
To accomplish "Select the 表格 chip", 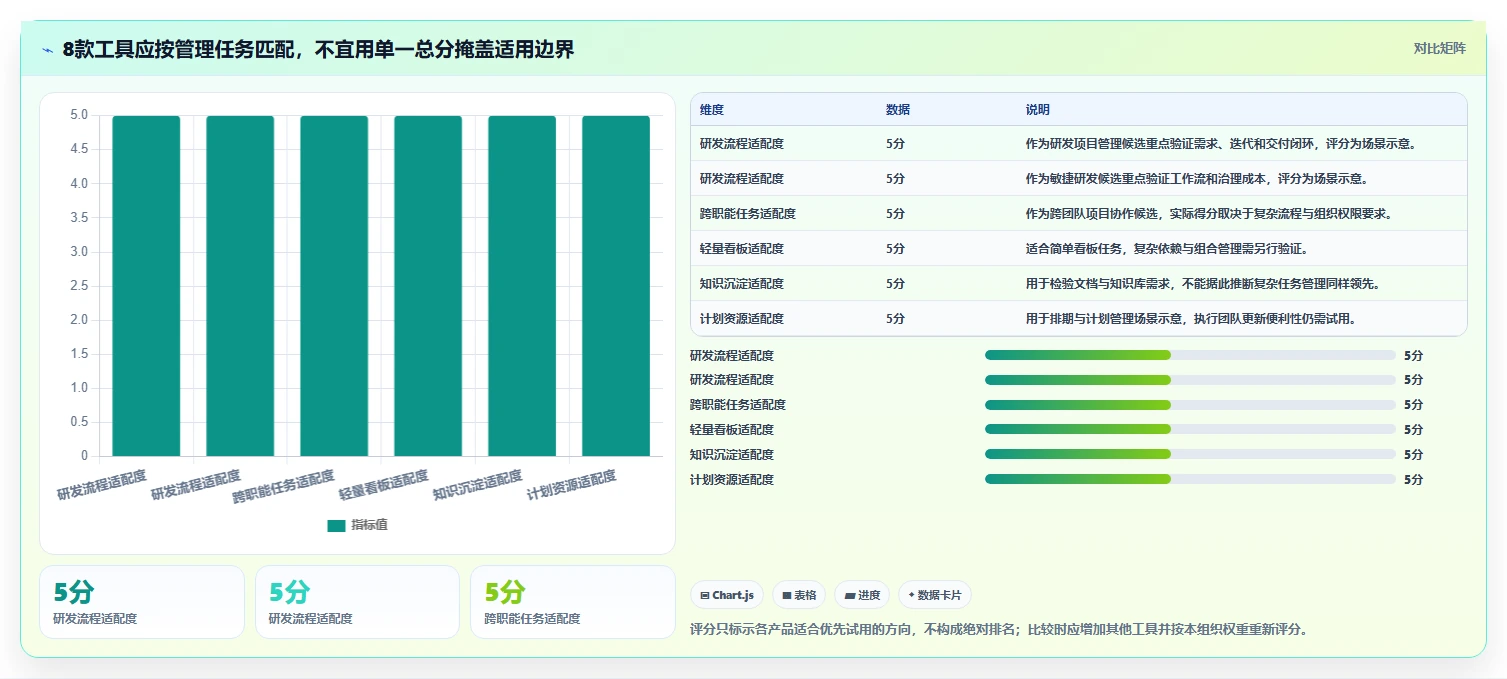I will tap(799, 595).
